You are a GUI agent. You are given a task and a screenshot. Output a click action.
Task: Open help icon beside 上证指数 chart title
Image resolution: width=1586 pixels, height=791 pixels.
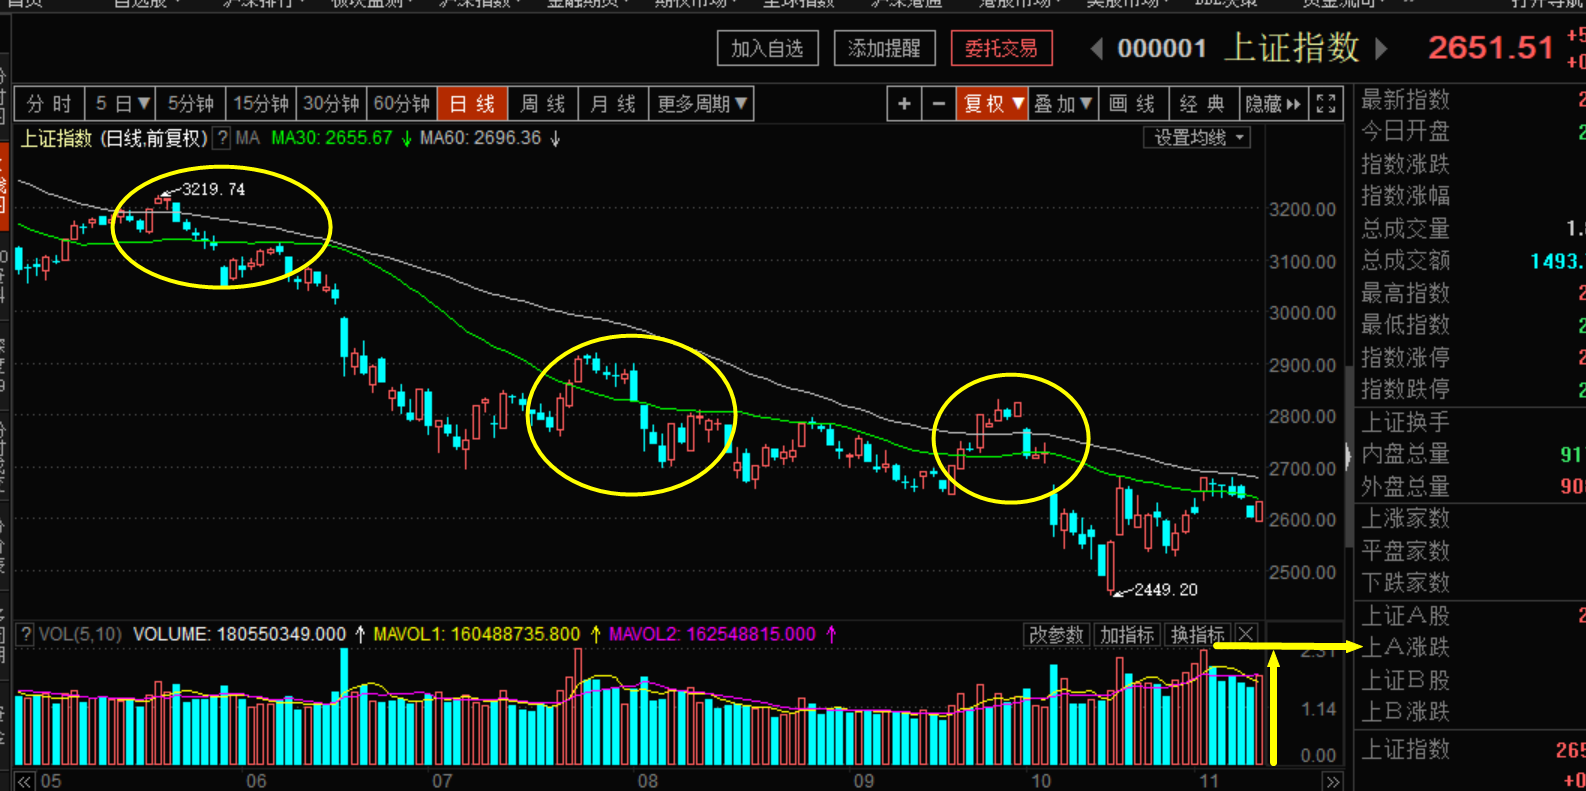coord(222,138)
